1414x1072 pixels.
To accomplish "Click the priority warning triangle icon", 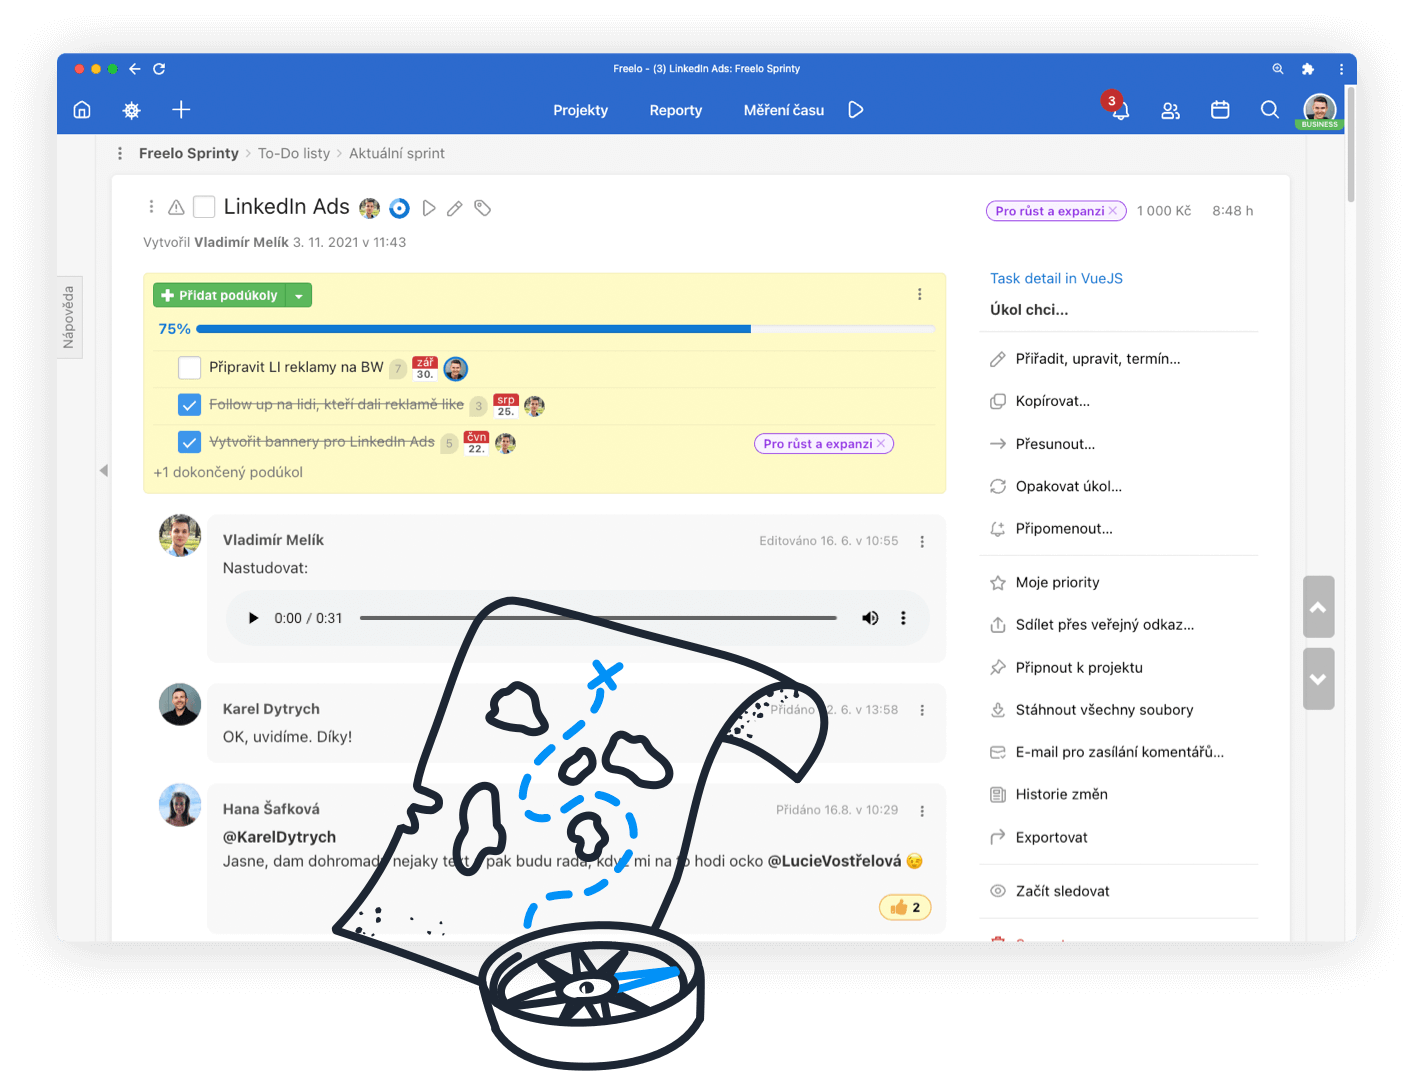I will tap(176, 207).
